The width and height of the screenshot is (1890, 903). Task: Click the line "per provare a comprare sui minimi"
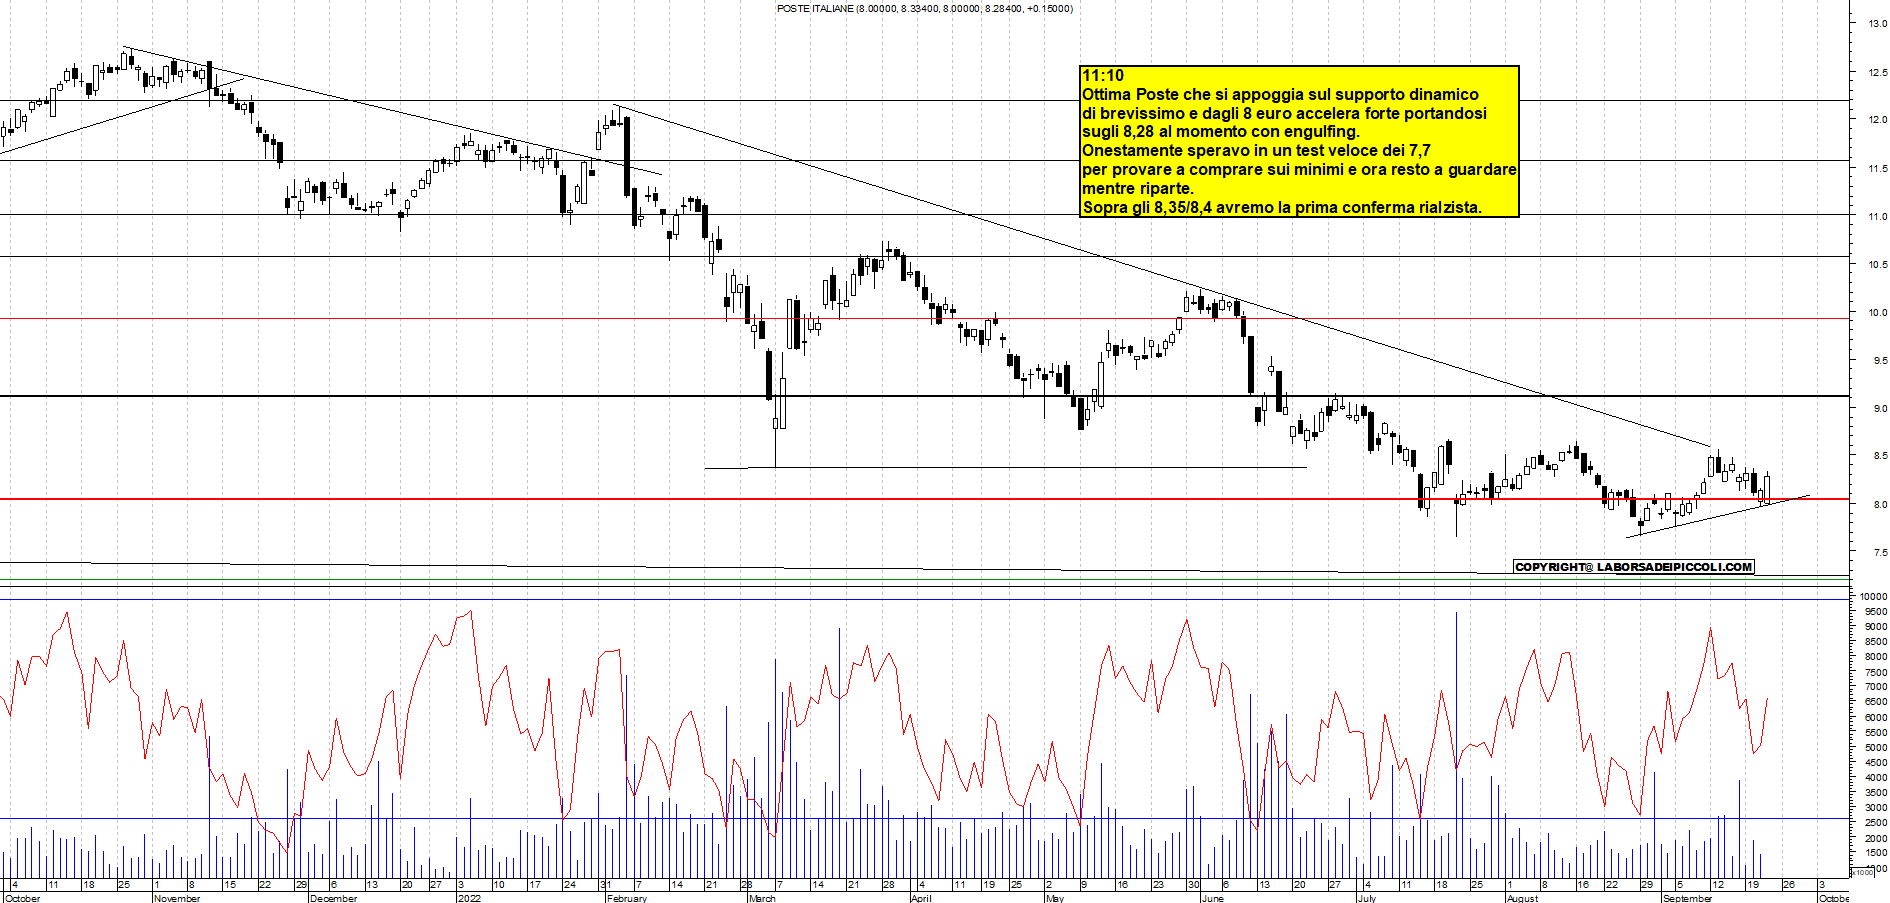1299,169
